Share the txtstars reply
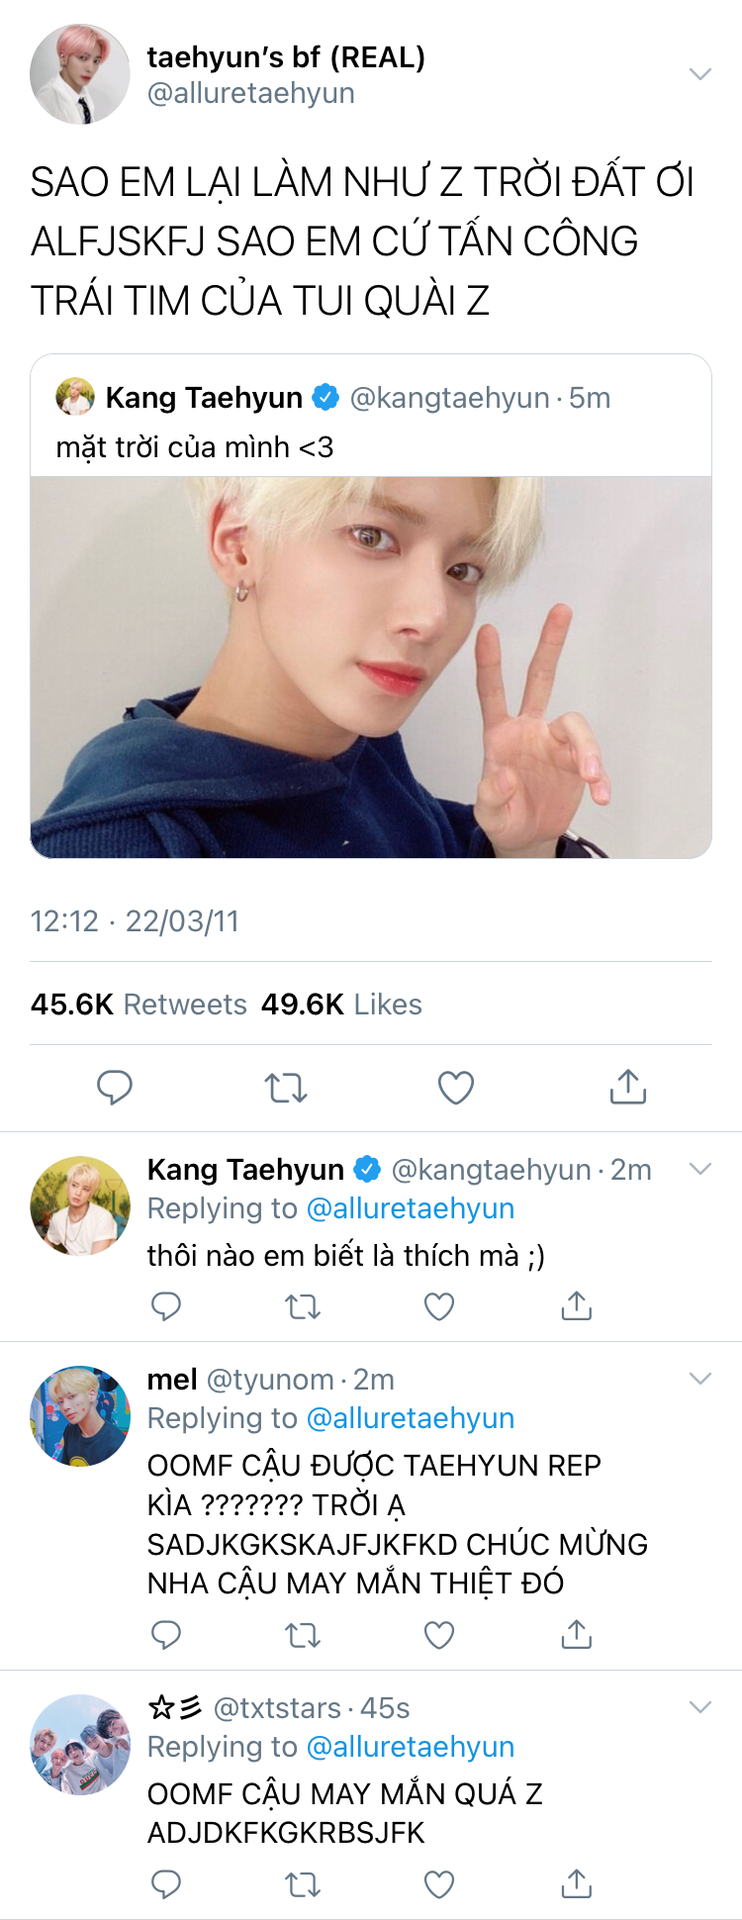 tap(576, 1883)
